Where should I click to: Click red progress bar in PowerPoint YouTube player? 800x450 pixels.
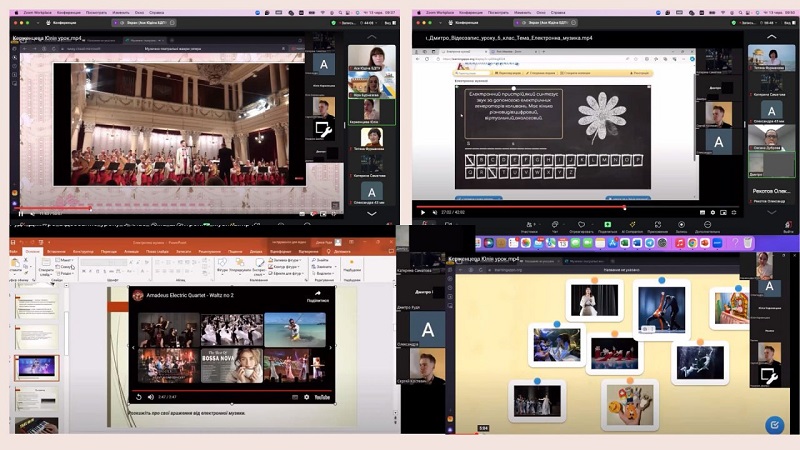pyautogui.click(x=232, y=390)
